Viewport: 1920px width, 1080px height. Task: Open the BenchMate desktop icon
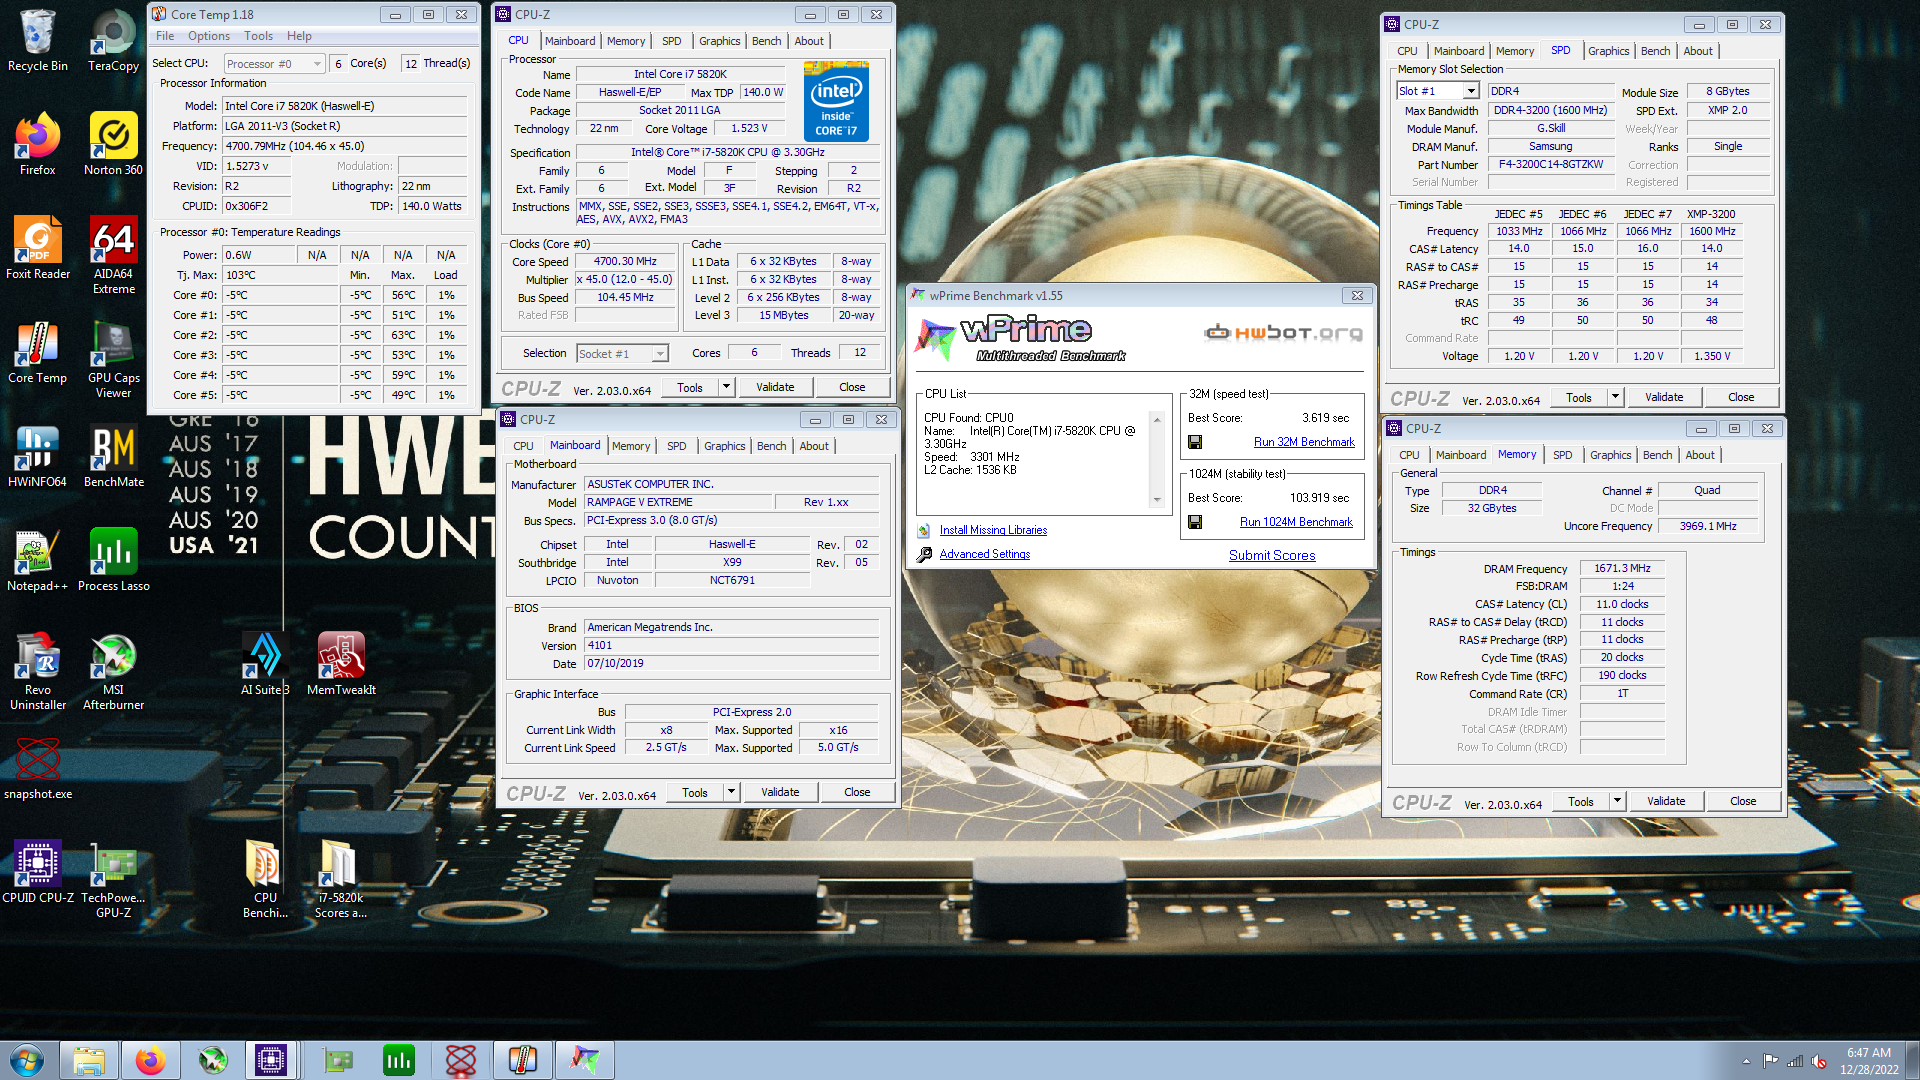(x=113, y=456)
